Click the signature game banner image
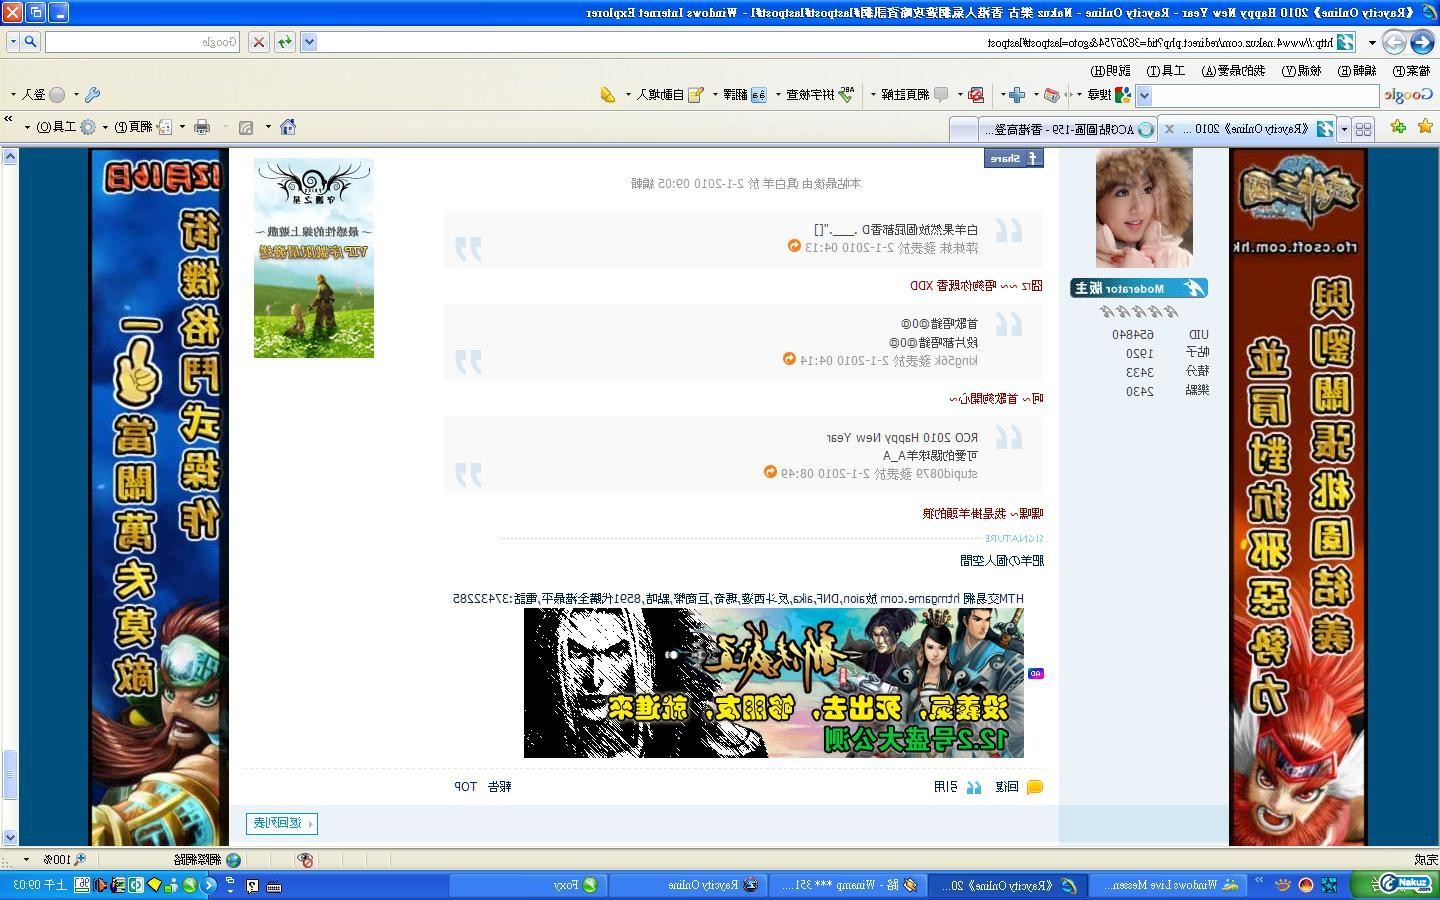 (774, 683)
